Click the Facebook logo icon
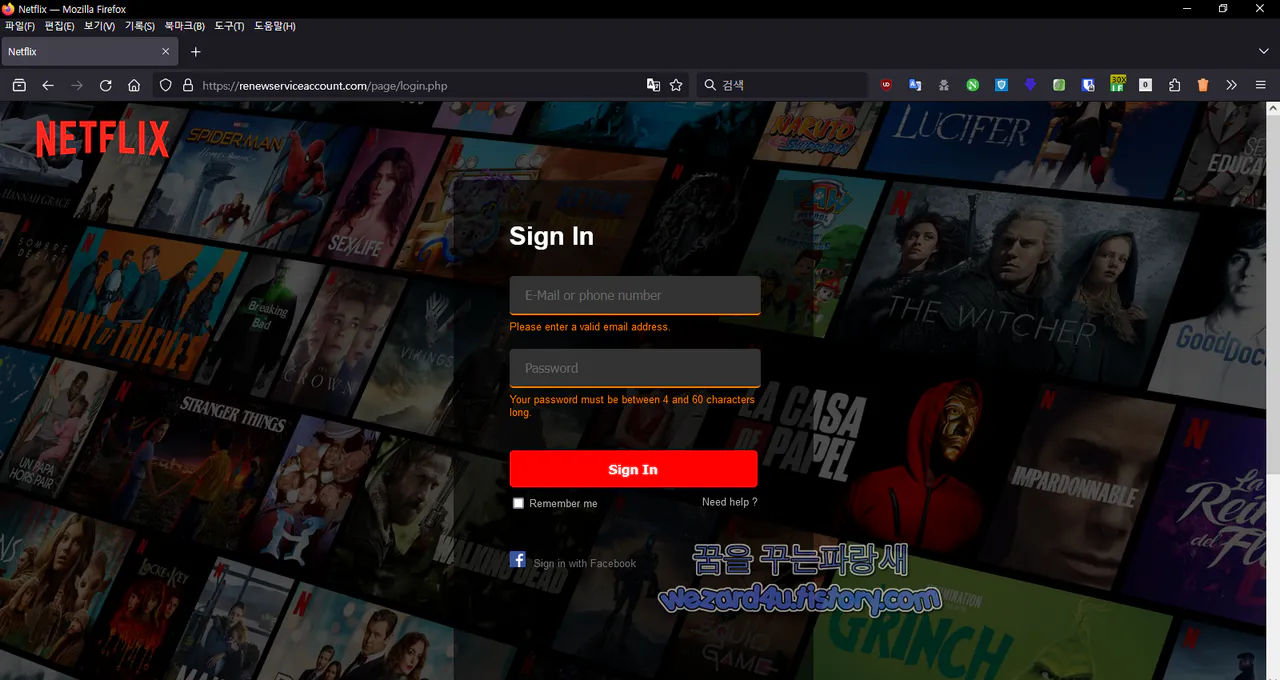 pyautogui.click(x=518, y=560)
